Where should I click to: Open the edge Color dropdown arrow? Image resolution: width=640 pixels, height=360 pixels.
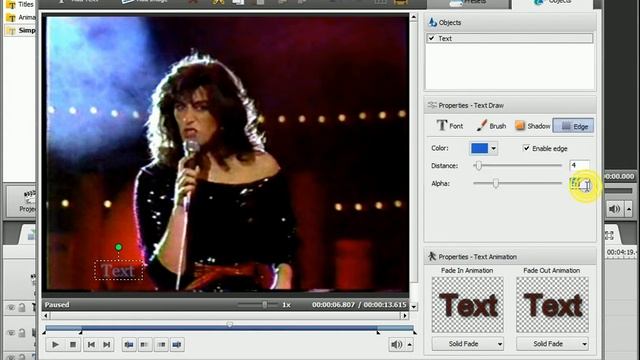click(493, 148)
